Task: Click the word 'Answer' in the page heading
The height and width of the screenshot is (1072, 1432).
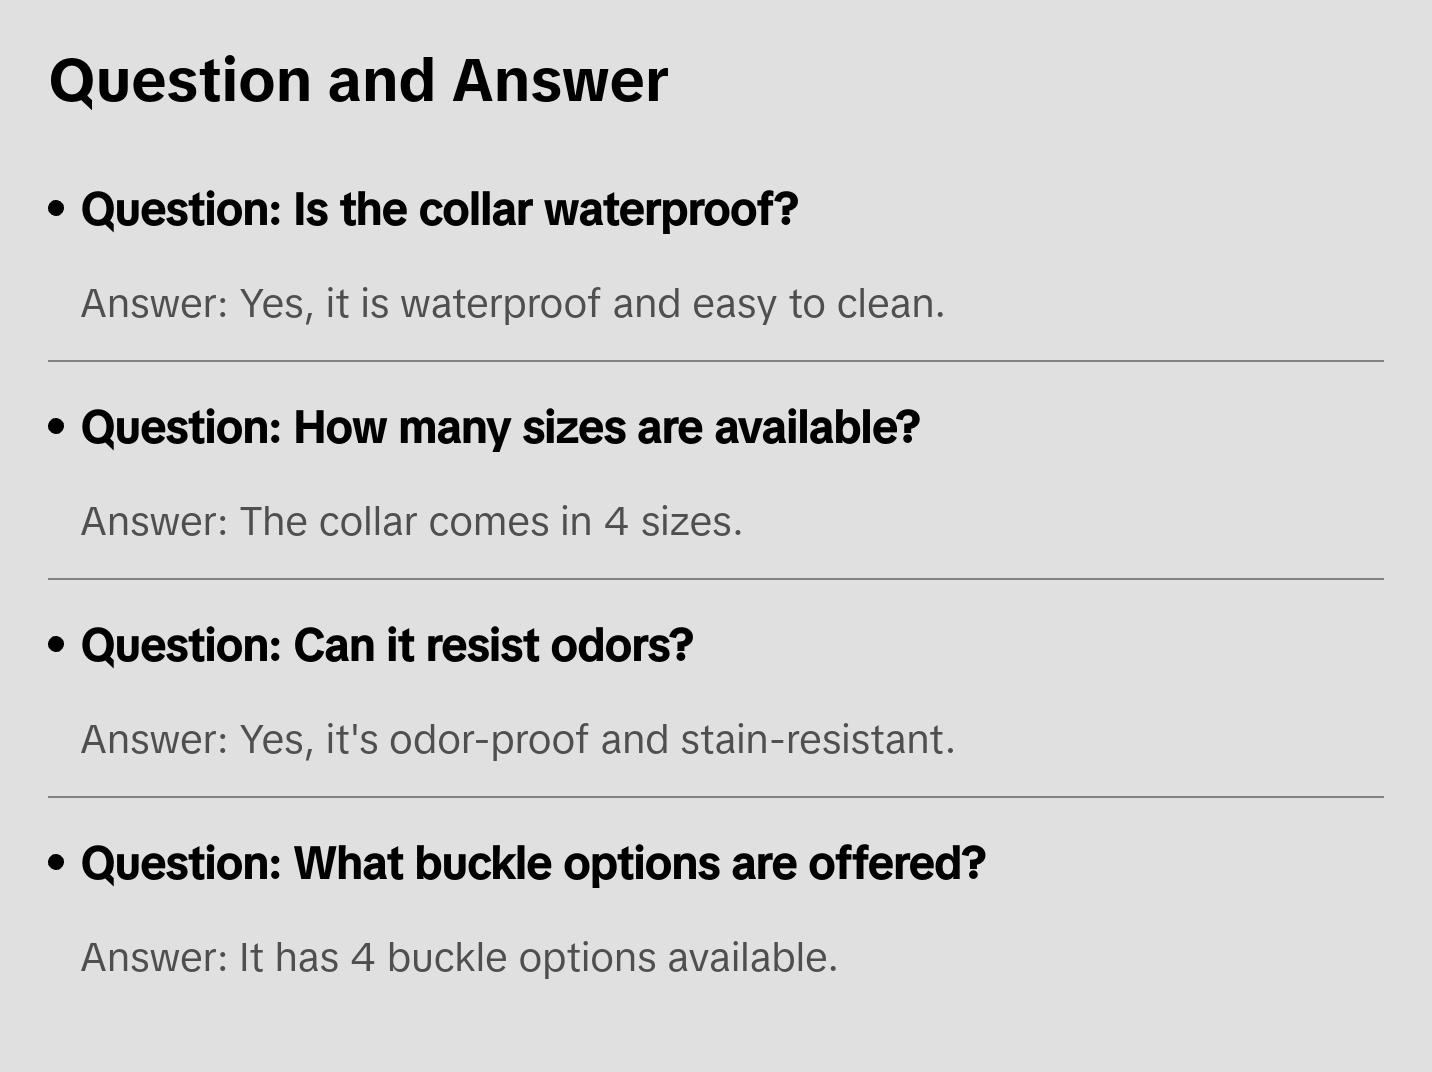Action: pyautogui.click(x=560, y=80)
